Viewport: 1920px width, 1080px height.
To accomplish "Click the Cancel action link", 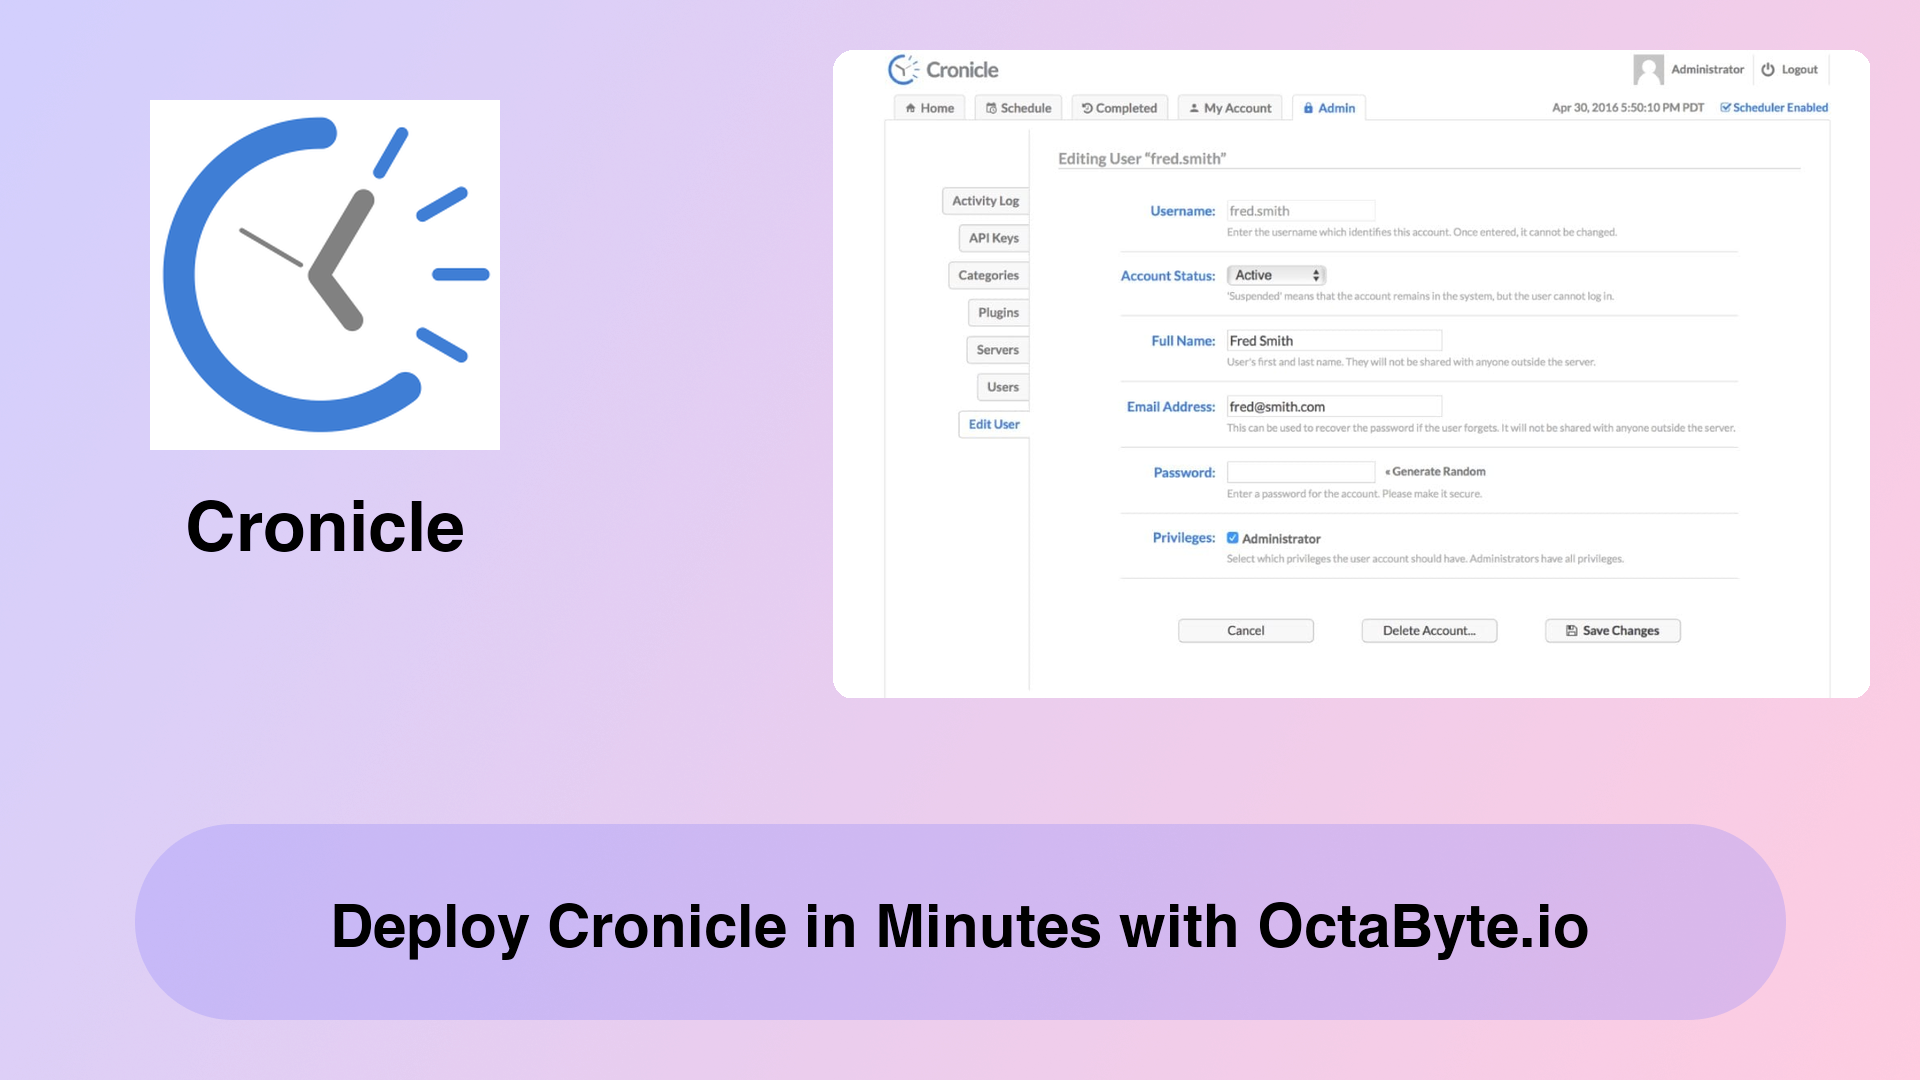I will pos(1245,630).
